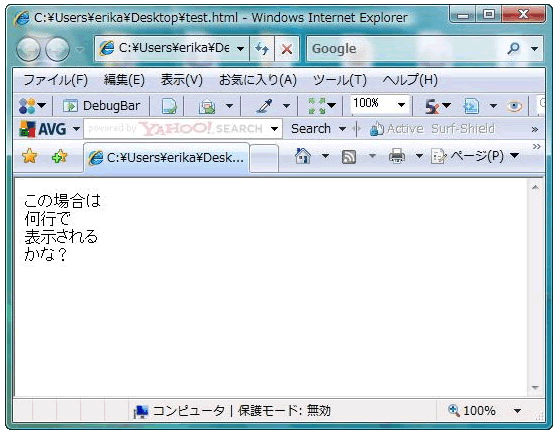This screenshot has height=435, width=558.
Task: Open the status bar zoom level dropdown
Action: click(517, 411)
